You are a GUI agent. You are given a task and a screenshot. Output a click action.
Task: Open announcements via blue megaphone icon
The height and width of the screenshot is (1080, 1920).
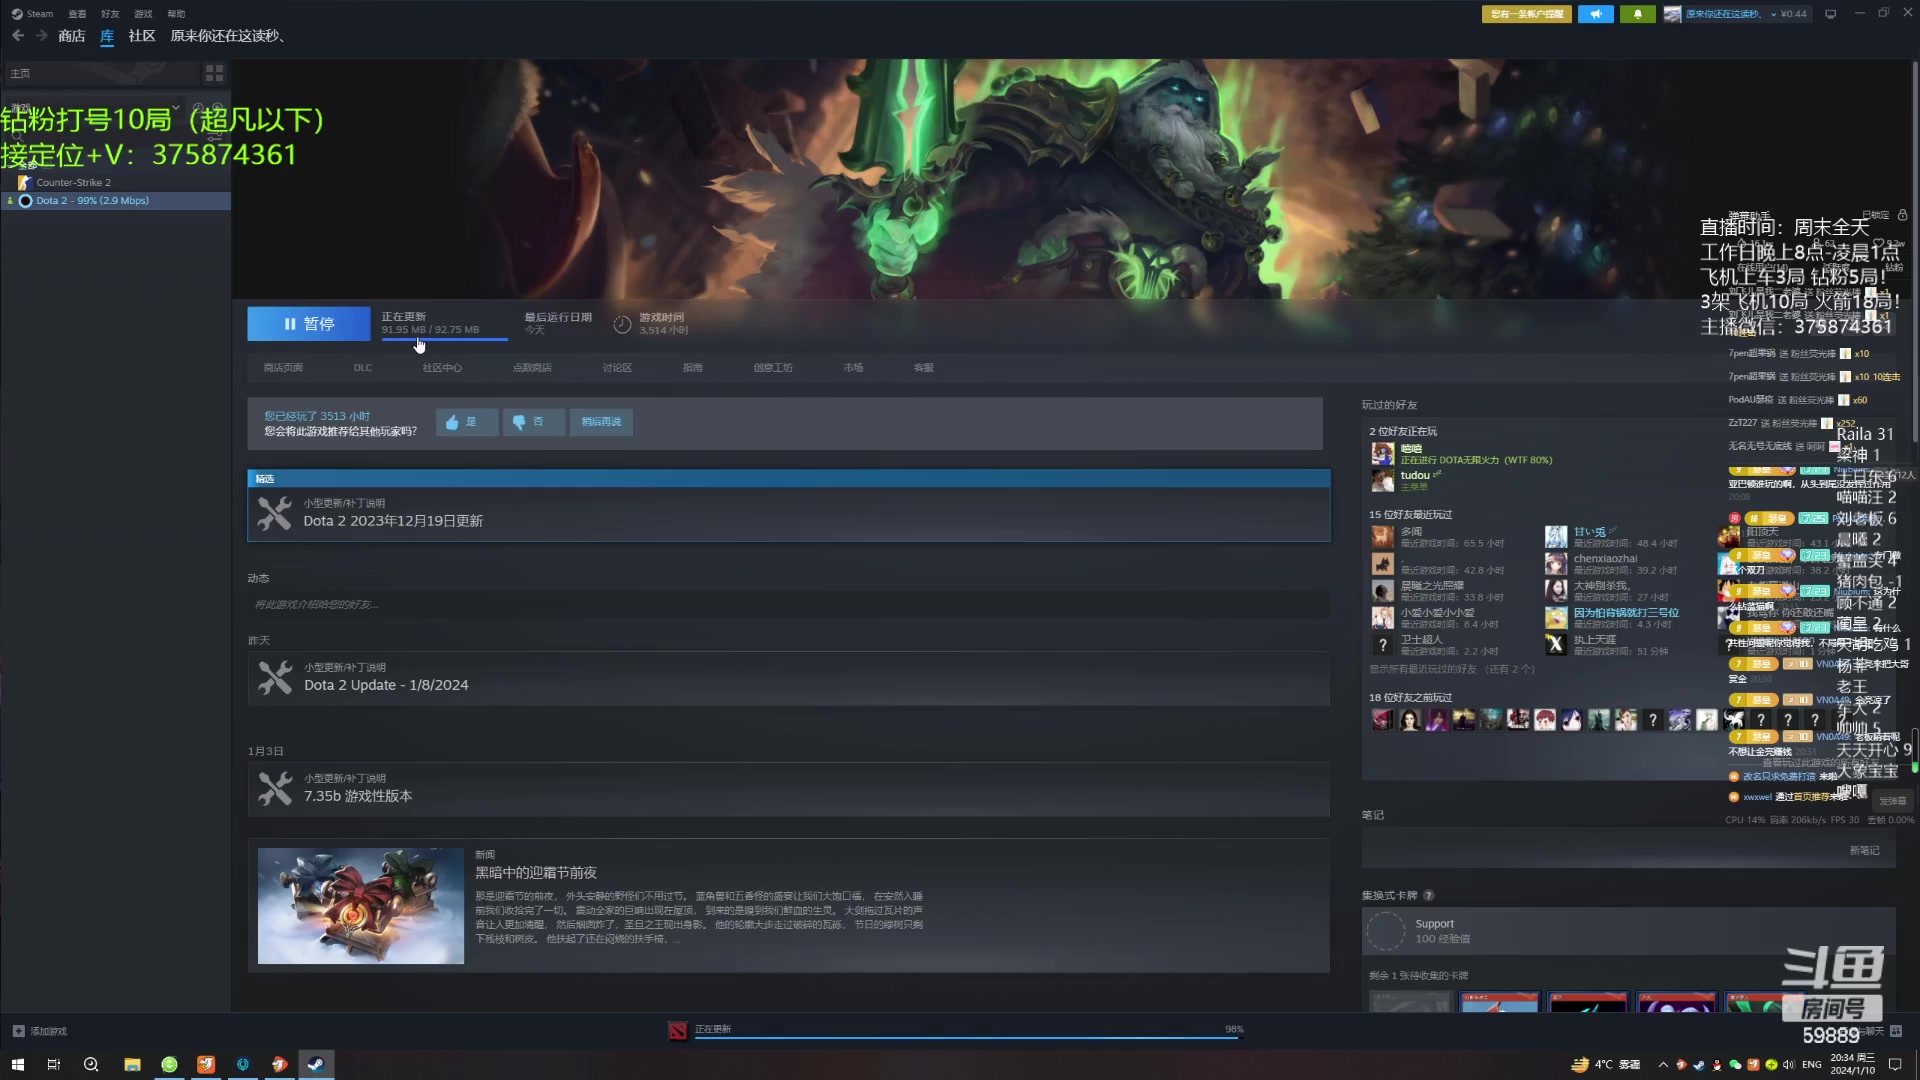(x=1596, y=14)
